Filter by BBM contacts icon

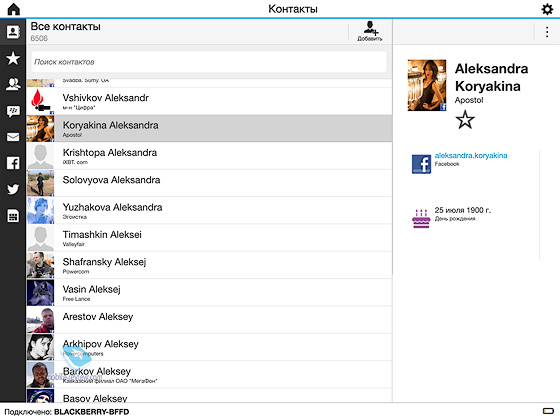click(x=13, y=111)
